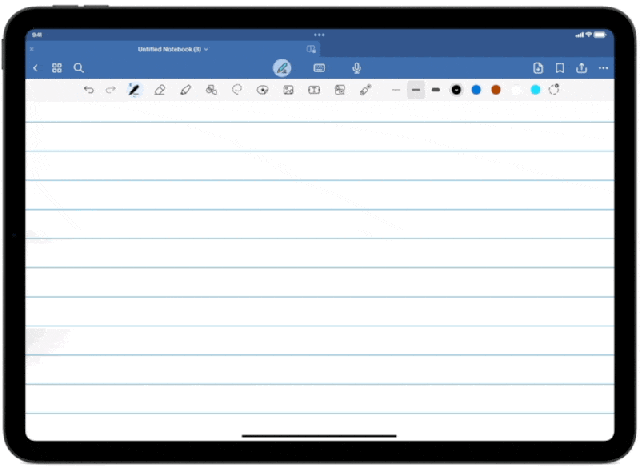
Task: Tap the multitasking three-dots at top
Action: click(x=319, y=35)
